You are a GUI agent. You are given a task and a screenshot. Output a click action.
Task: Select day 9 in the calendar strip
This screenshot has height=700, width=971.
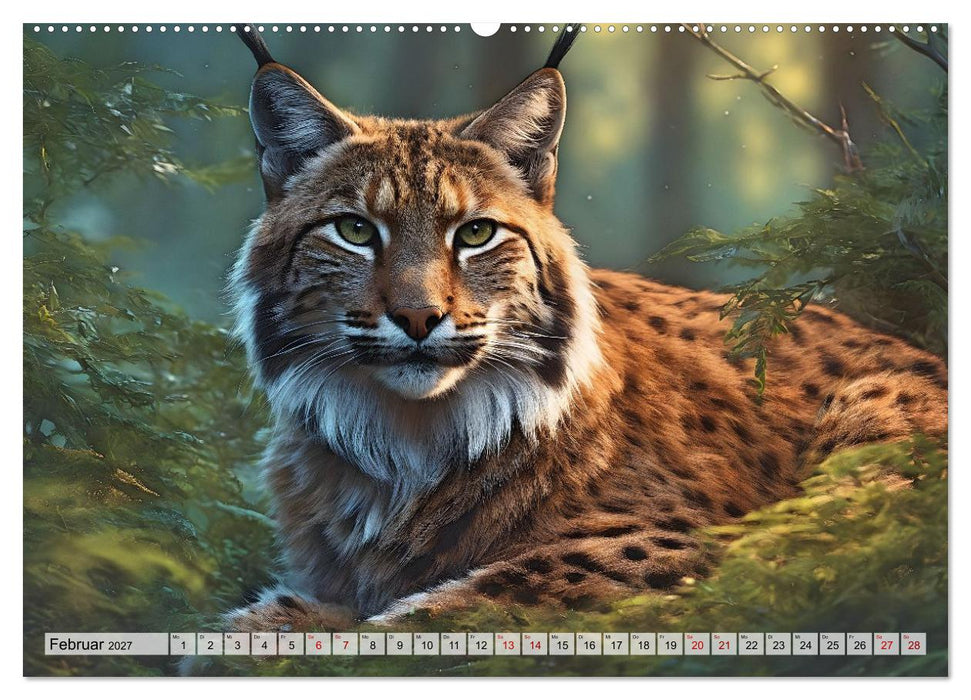399,644
